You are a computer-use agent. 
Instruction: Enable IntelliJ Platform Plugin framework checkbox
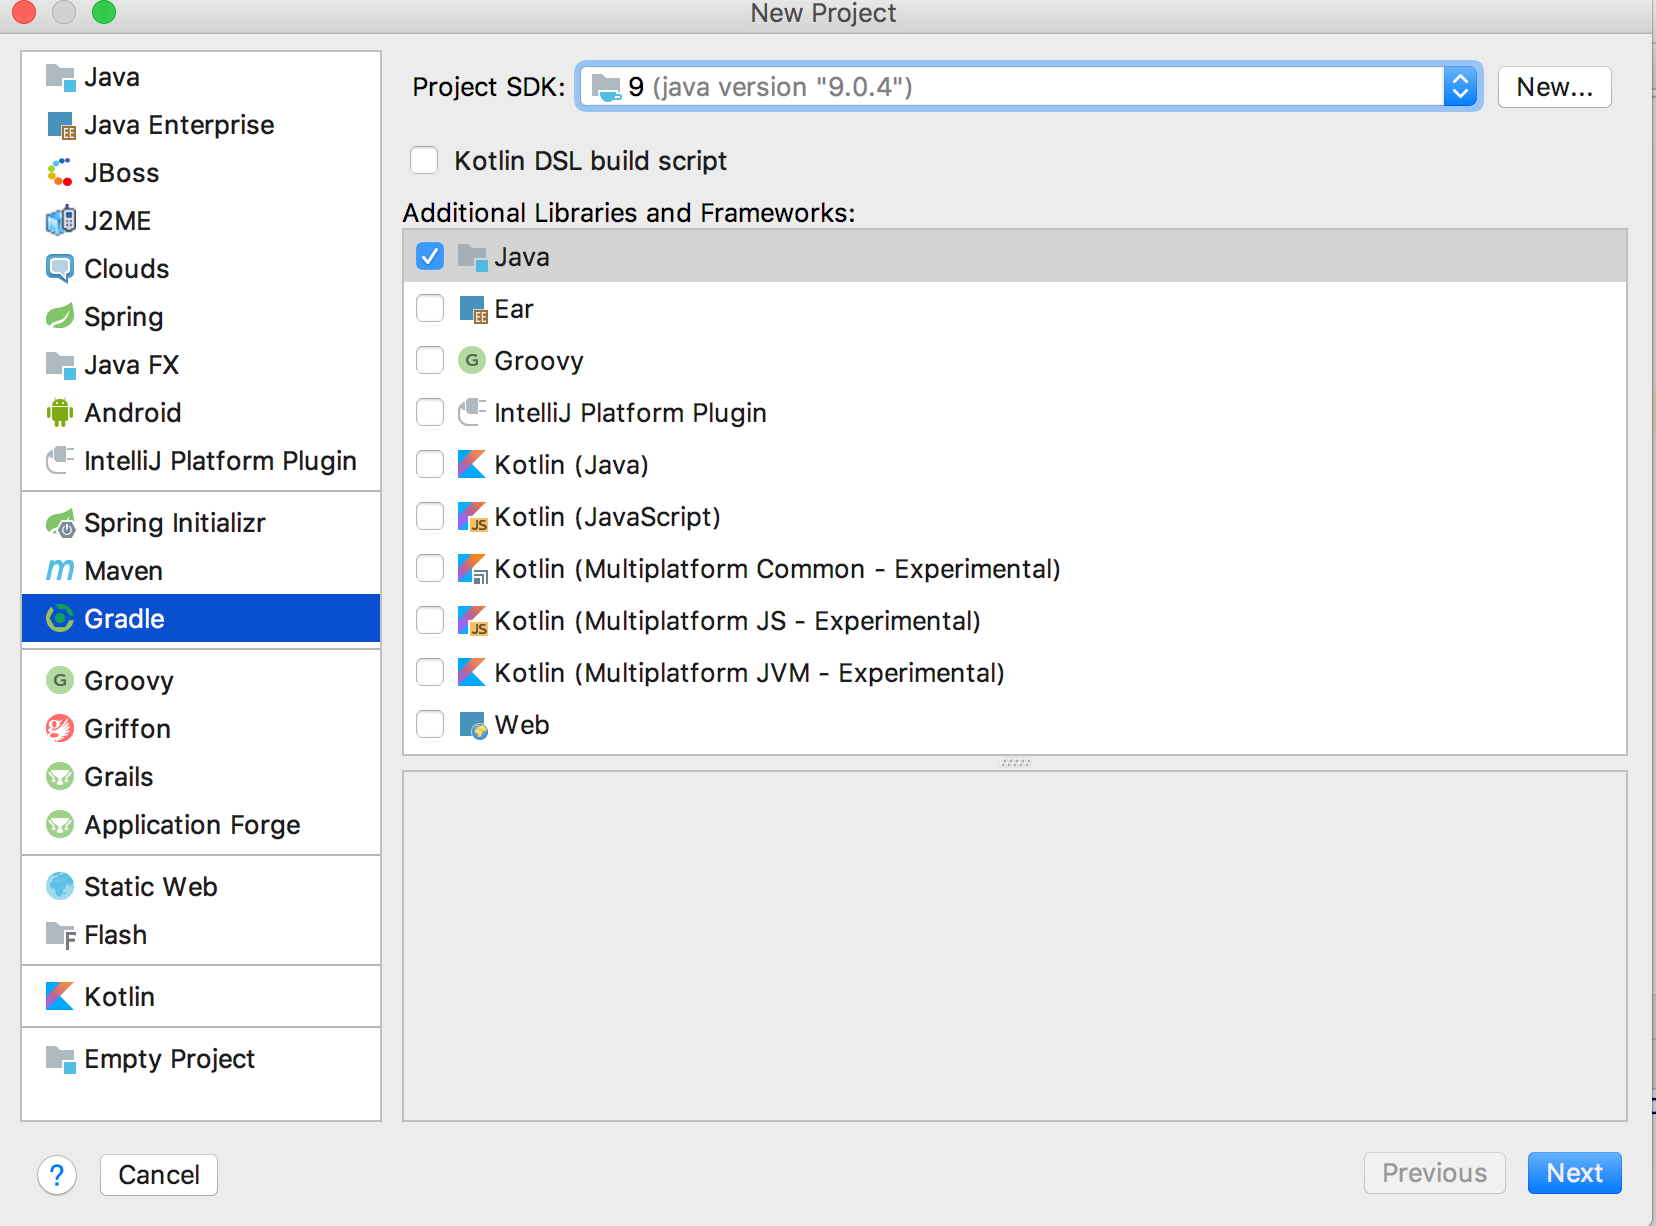(x=430, y=413)
